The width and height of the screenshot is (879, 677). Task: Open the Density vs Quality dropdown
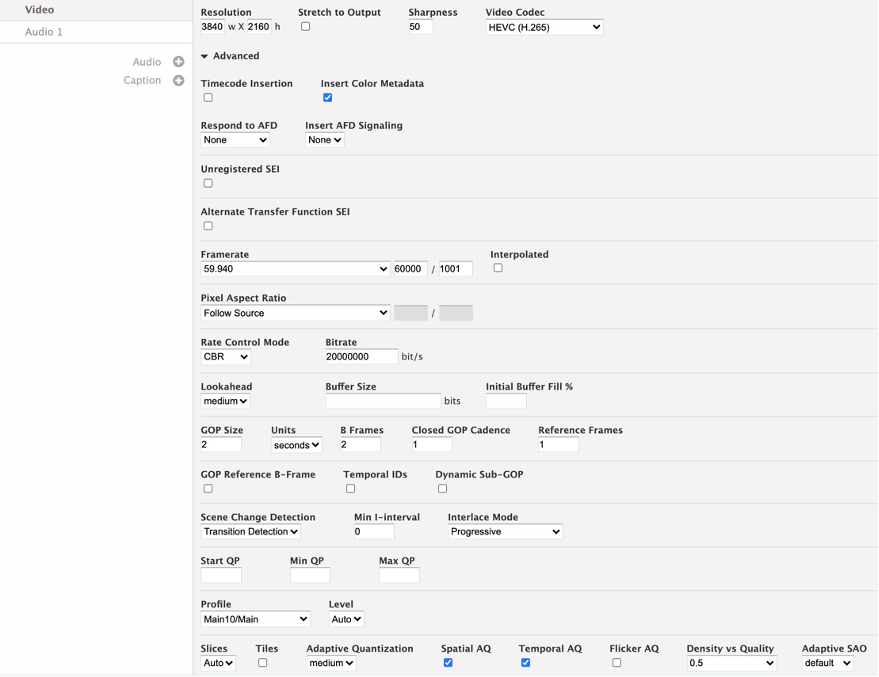732,663
